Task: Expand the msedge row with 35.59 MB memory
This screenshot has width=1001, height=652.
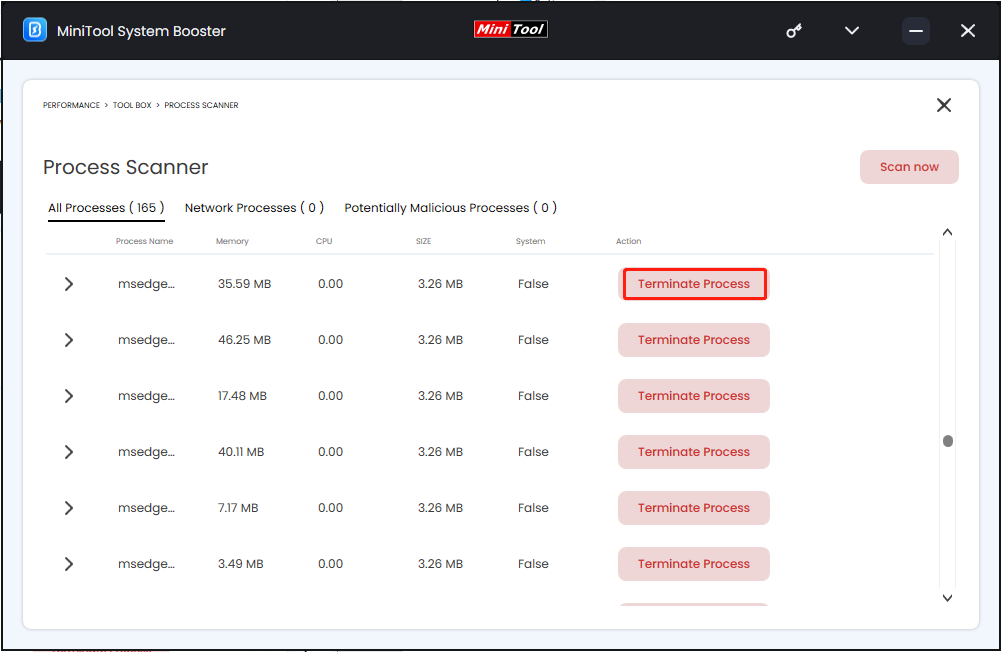Action: point(69,284)
